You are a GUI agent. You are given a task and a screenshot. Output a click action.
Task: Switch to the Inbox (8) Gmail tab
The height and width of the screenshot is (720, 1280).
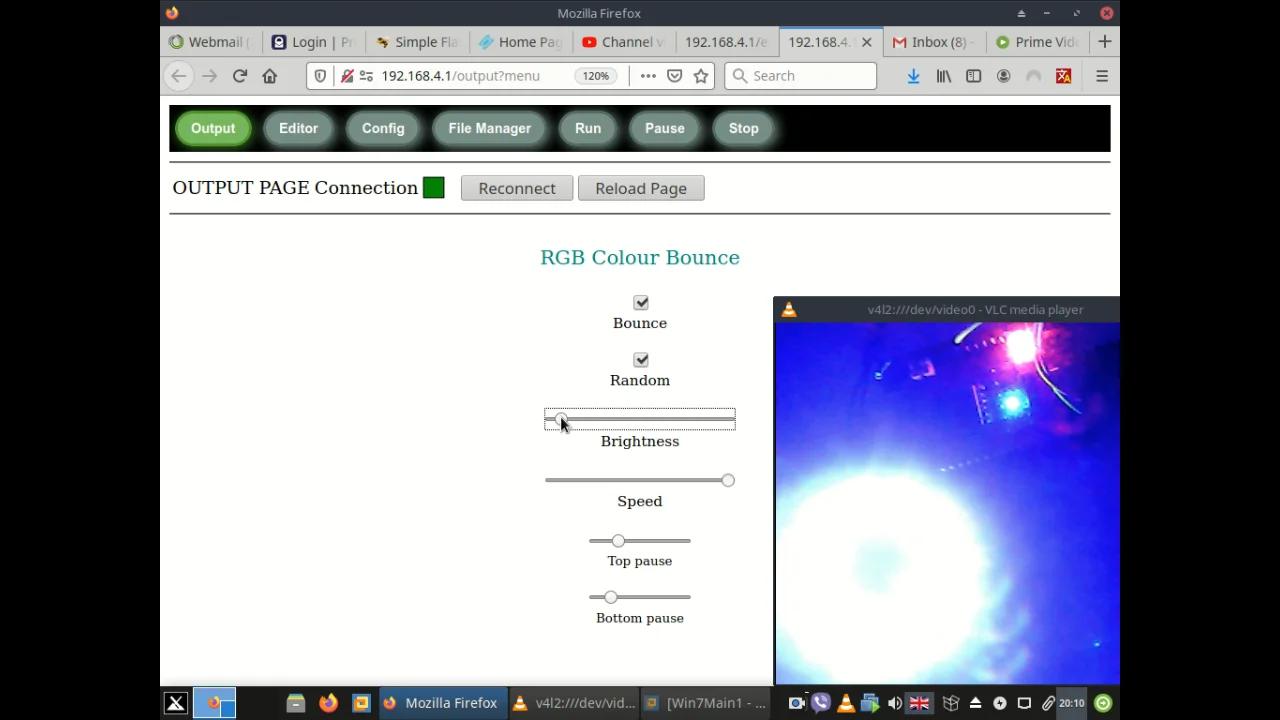point(933,42)
